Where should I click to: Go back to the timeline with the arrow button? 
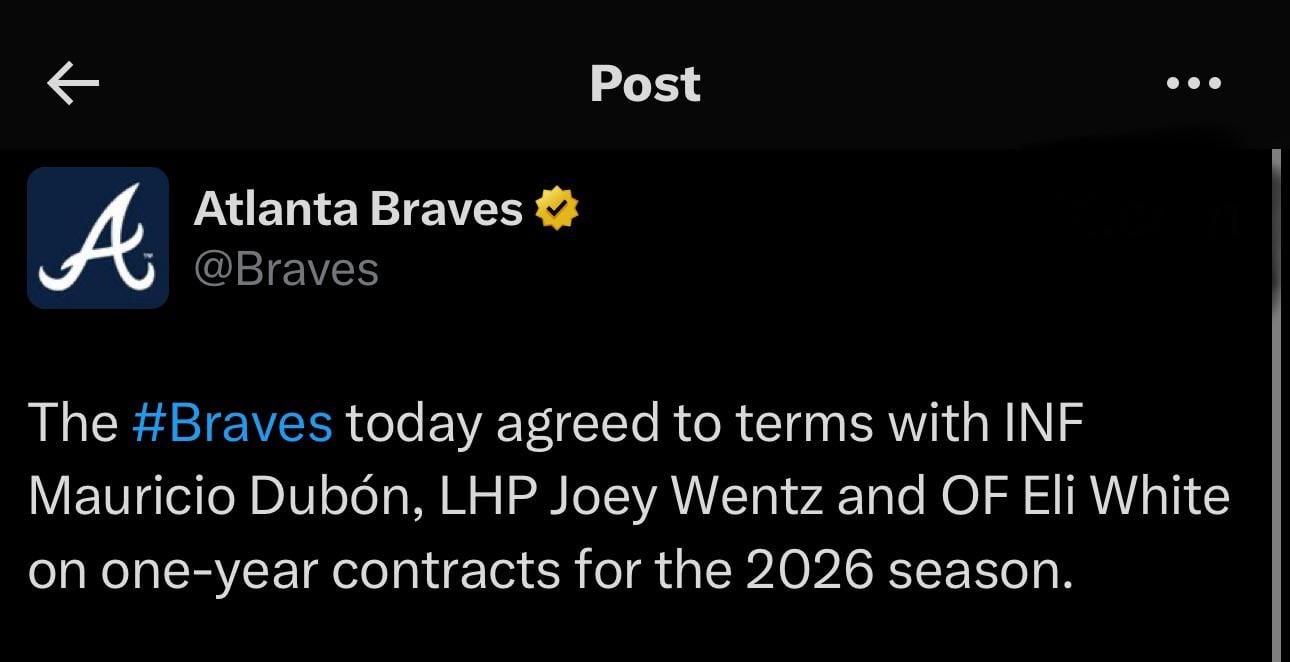70,83
